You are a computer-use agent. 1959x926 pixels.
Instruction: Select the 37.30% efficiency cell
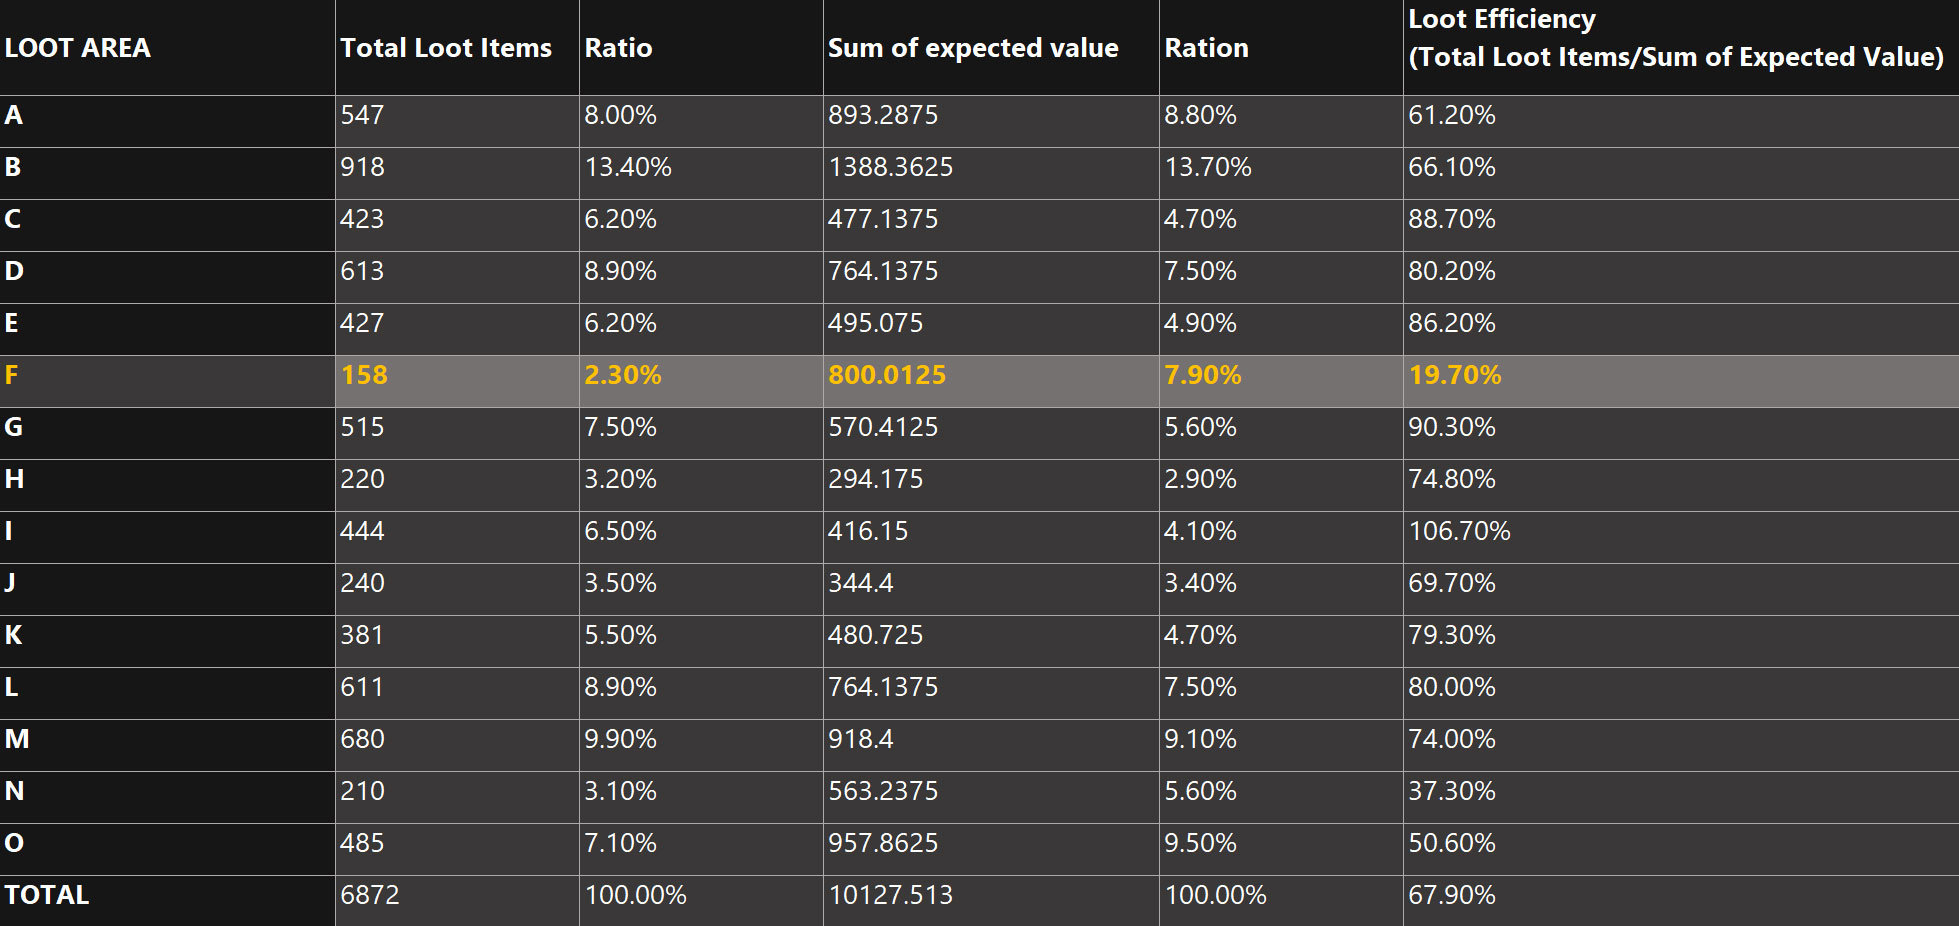[x=1452, y=791]
